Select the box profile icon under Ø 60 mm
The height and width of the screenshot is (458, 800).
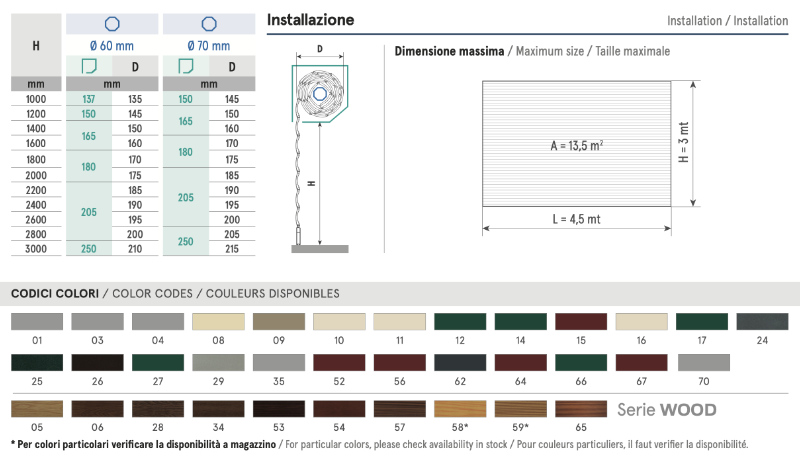click(87, 67)
